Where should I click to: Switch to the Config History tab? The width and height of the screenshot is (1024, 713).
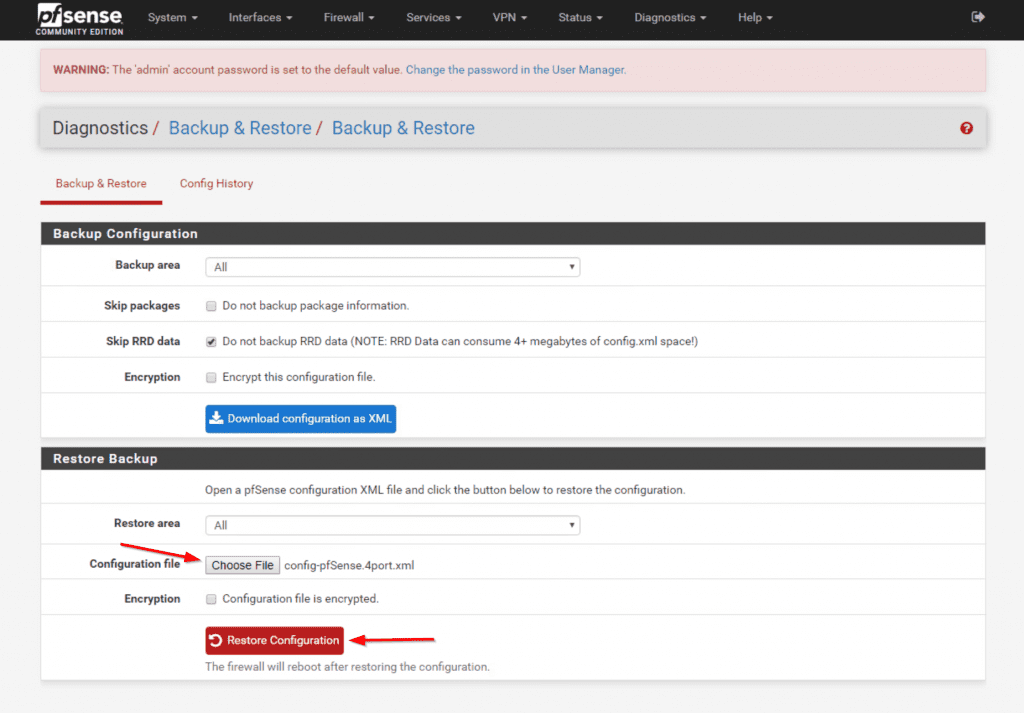[216, 183]
